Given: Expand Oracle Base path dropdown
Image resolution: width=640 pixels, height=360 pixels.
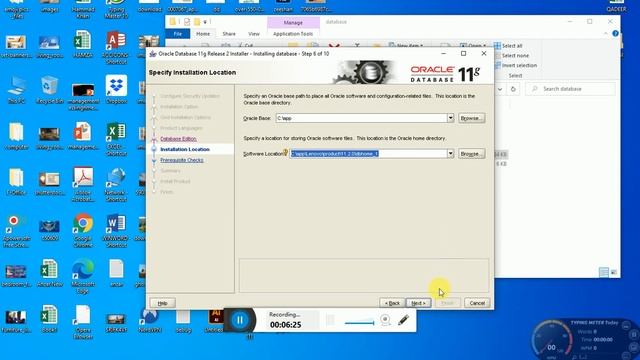Looking at the screenshot, I should [450, 118].
